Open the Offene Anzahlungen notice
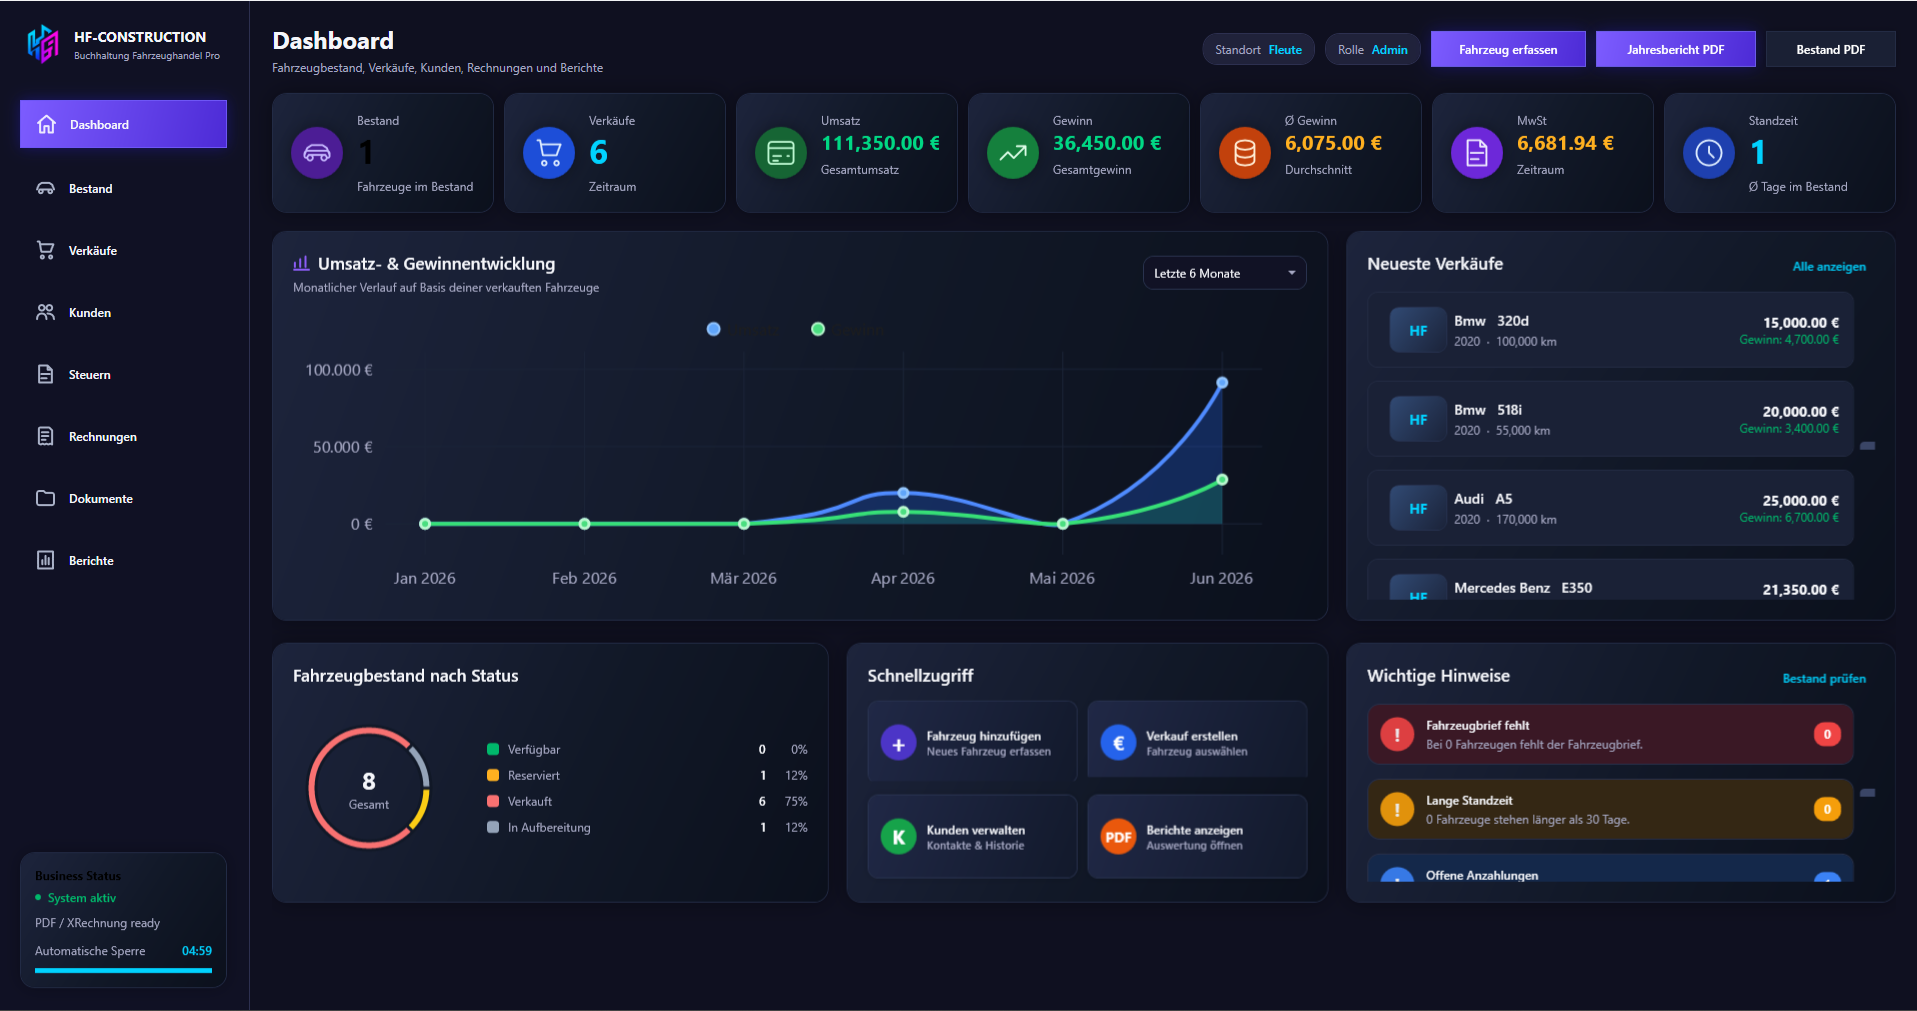The image size is (1917, 1011). coord(1610,868)
